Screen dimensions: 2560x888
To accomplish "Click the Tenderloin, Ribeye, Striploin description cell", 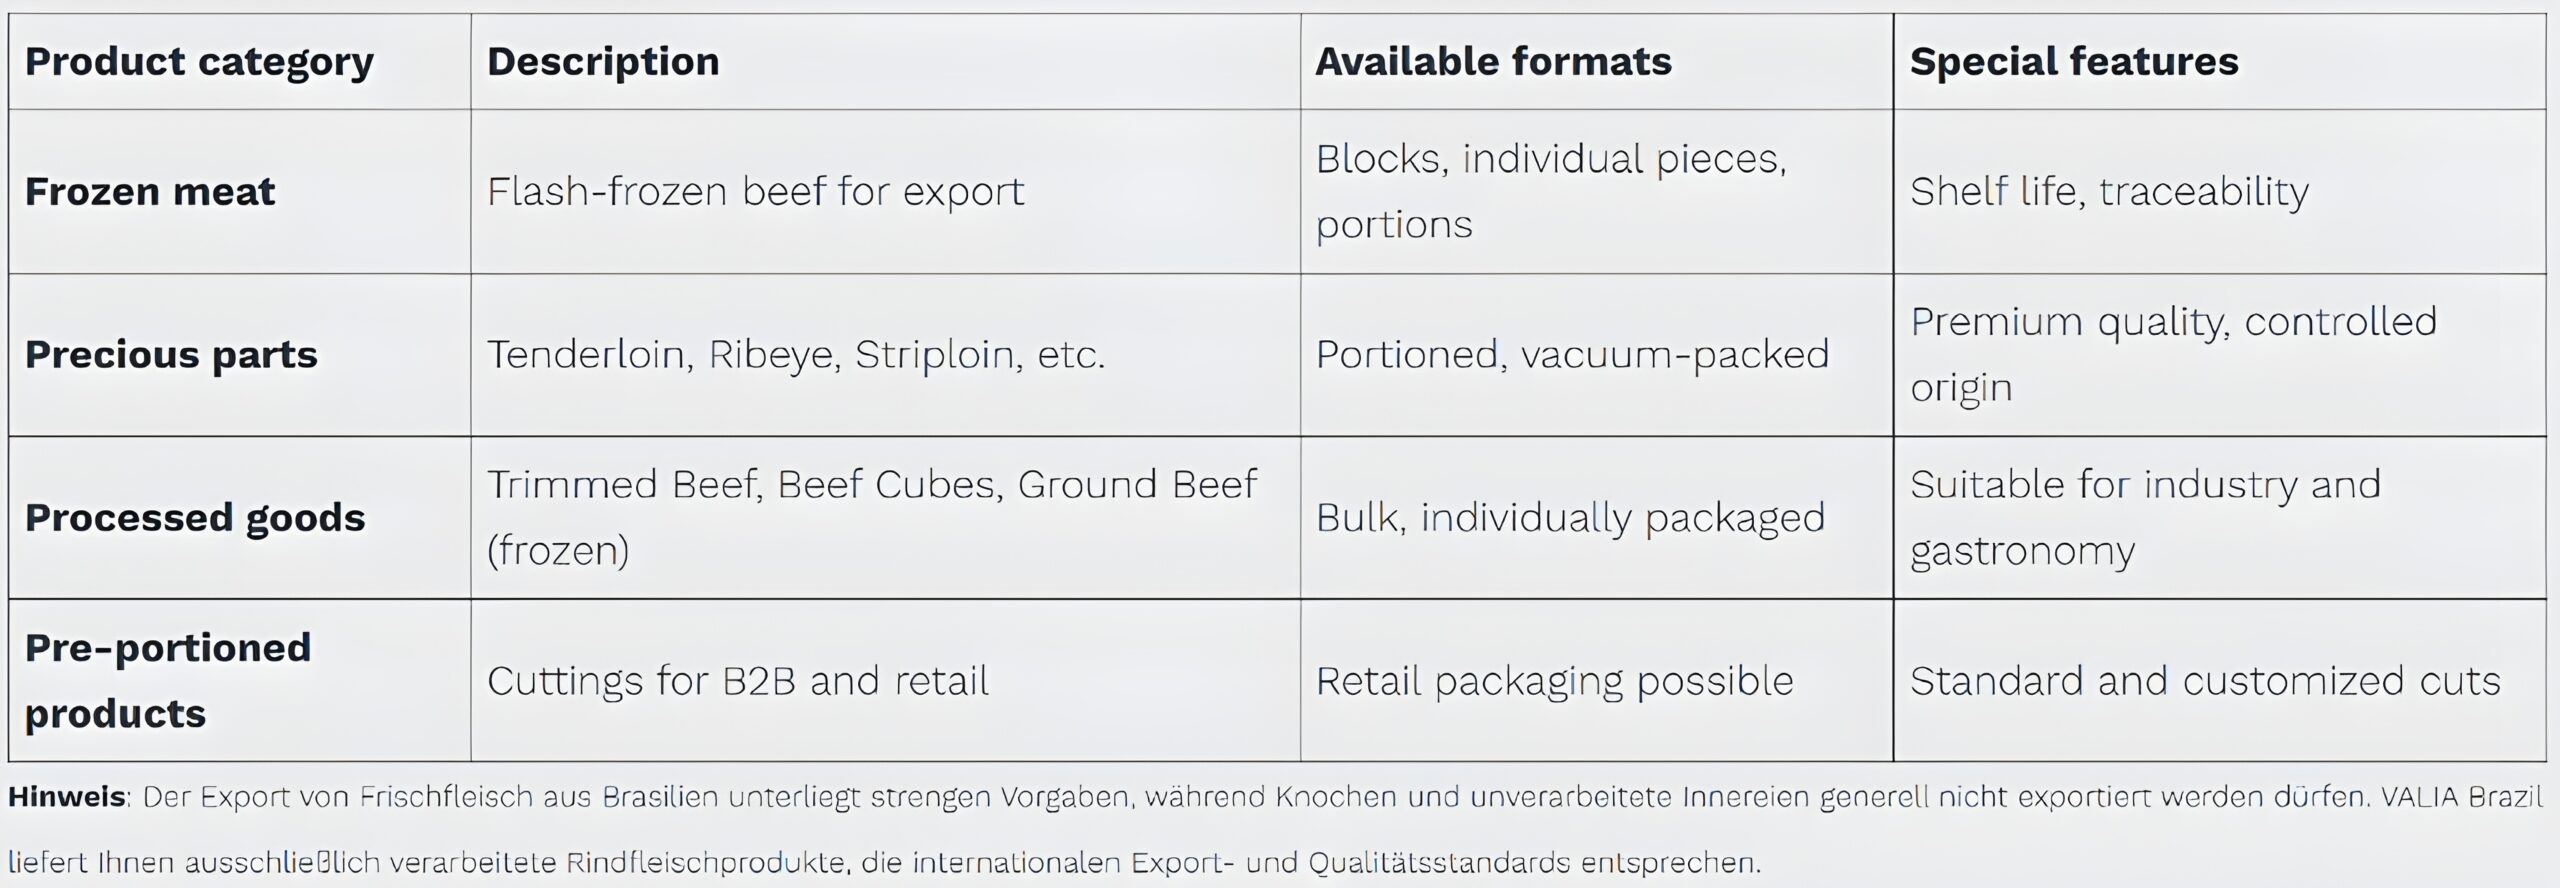I will click(796, 355).
